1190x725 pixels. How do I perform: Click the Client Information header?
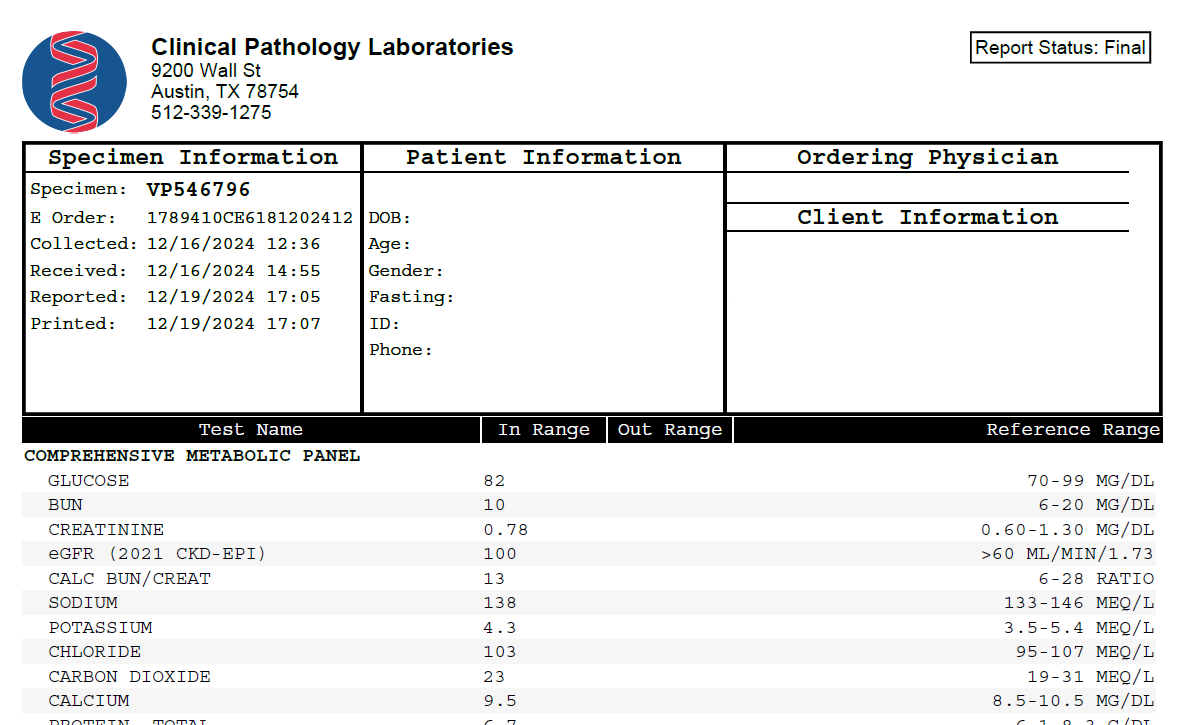pos(927,217)
